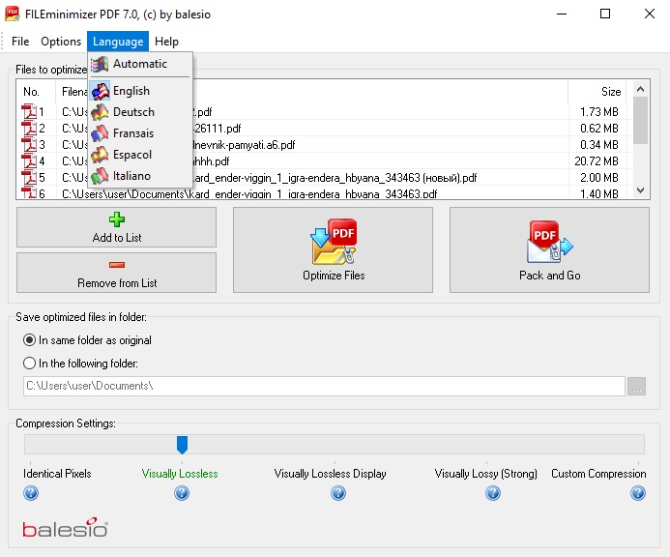Open help icon under Visually Lossy (Strong)
The image size is (670, 557).
tap(493, 493)
